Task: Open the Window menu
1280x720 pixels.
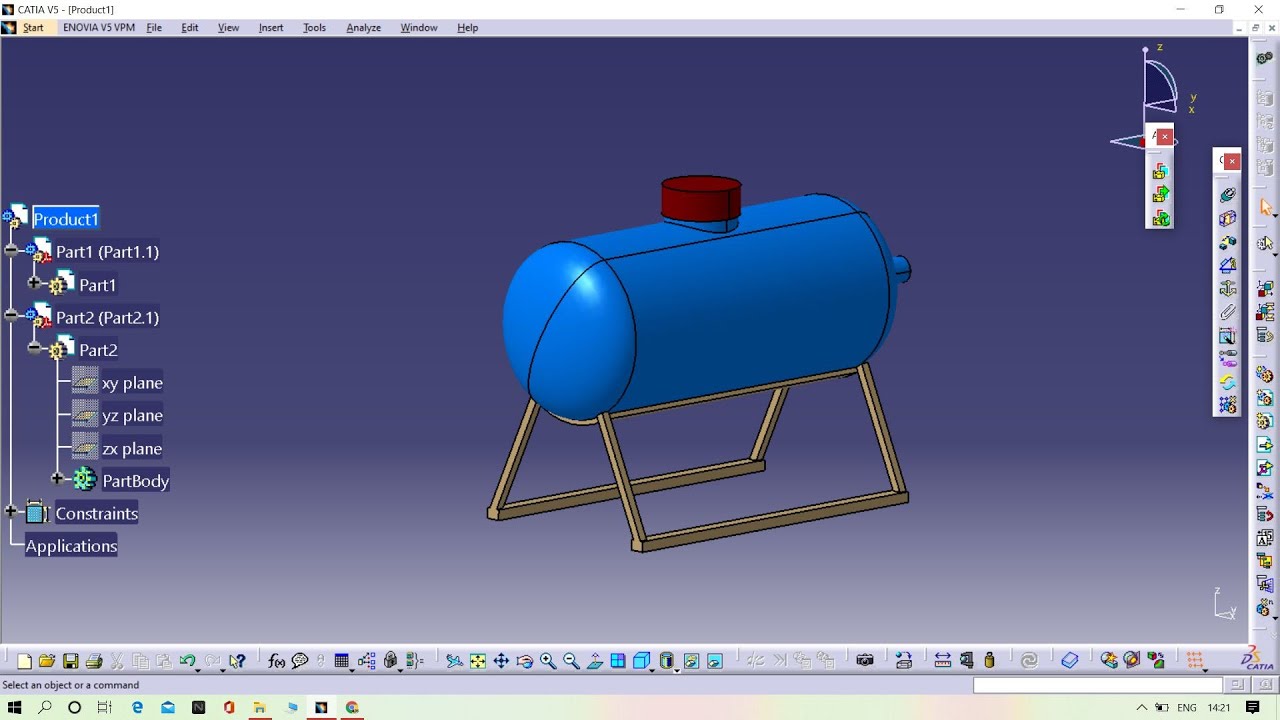Action: coord(419,27)
